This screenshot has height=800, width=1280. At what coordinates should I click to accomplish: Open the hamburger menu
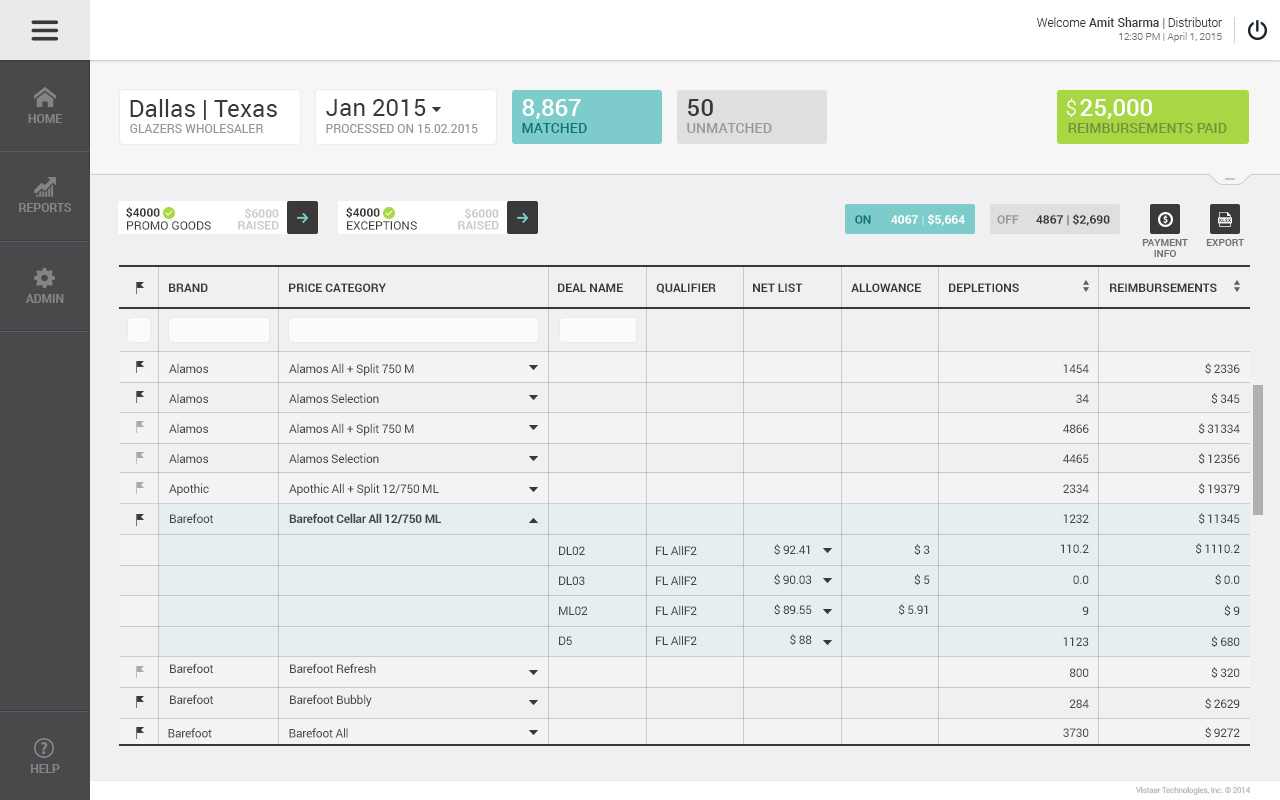tap(44, 30)
